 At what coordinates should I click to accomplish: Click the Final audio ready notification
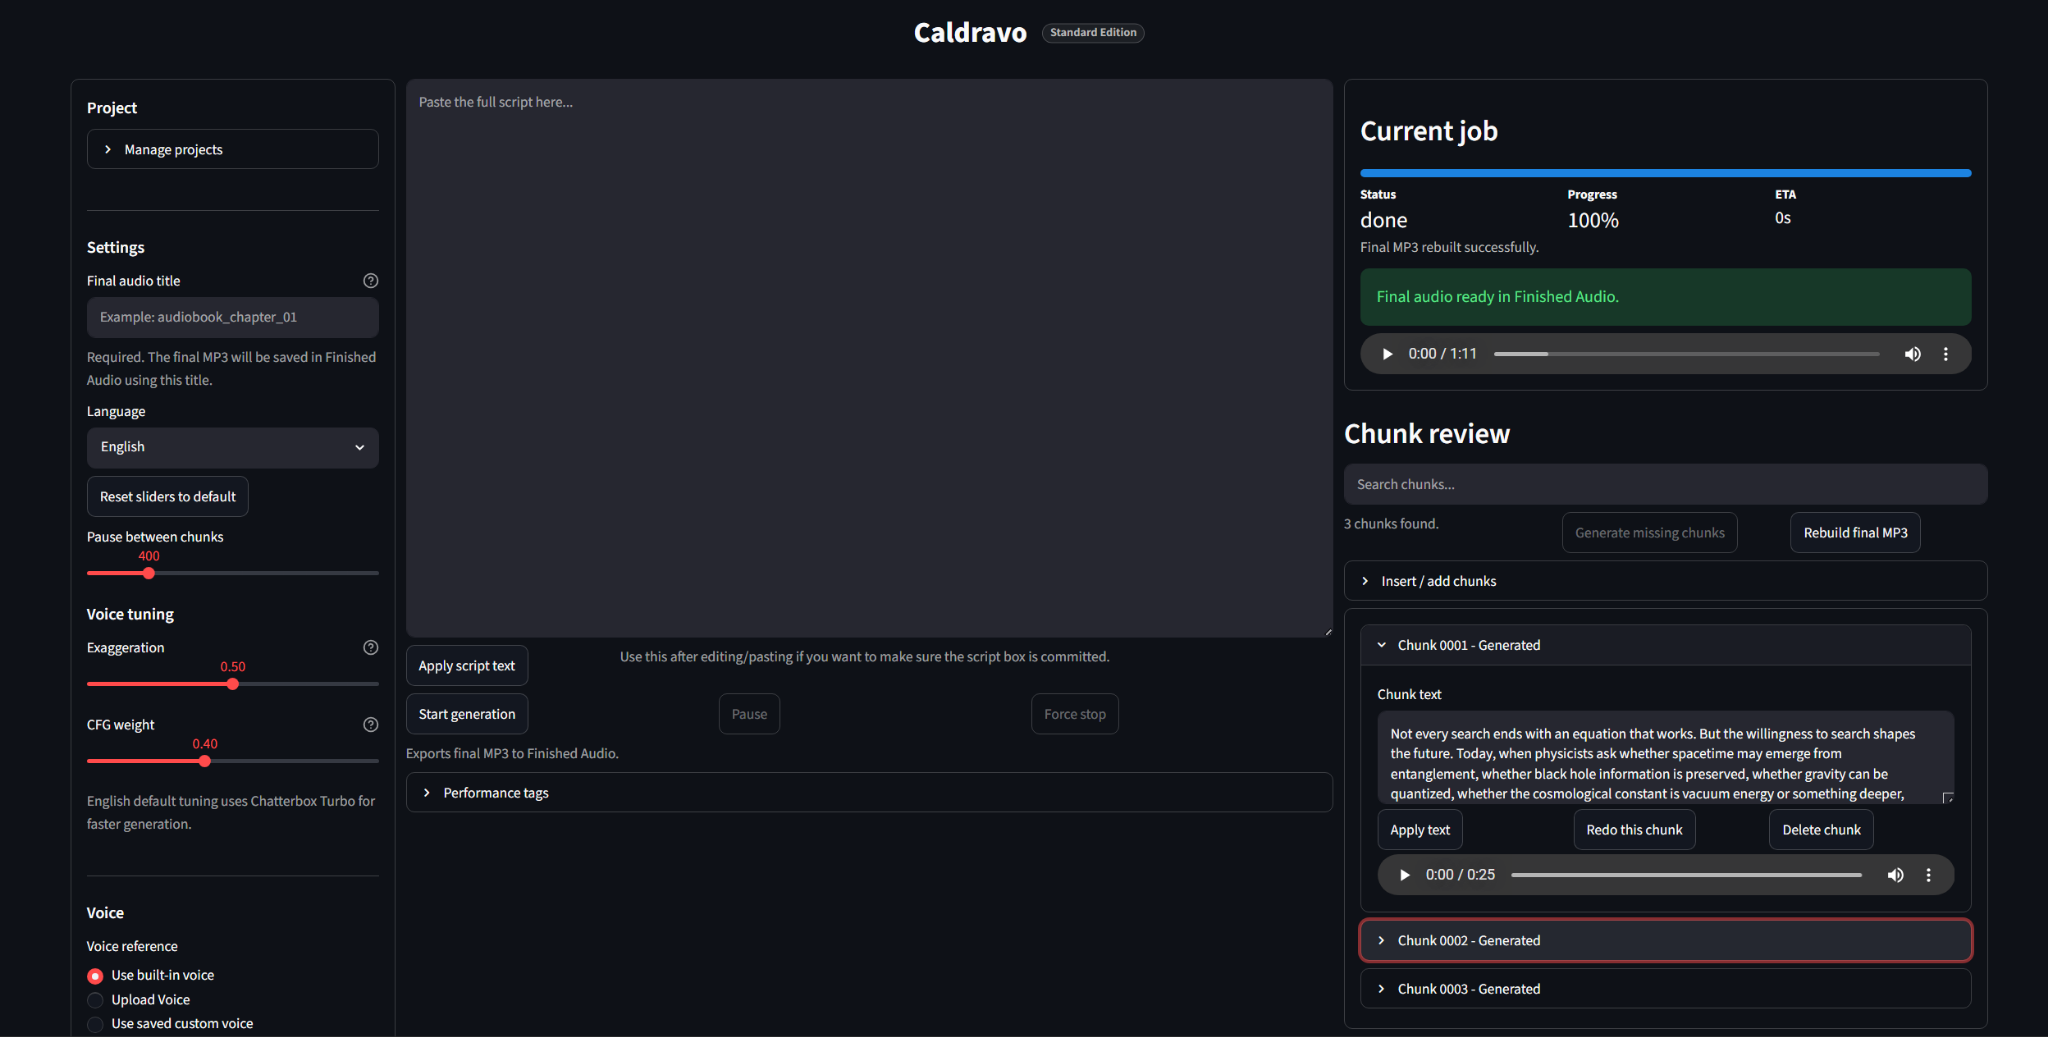[1665, 297]
